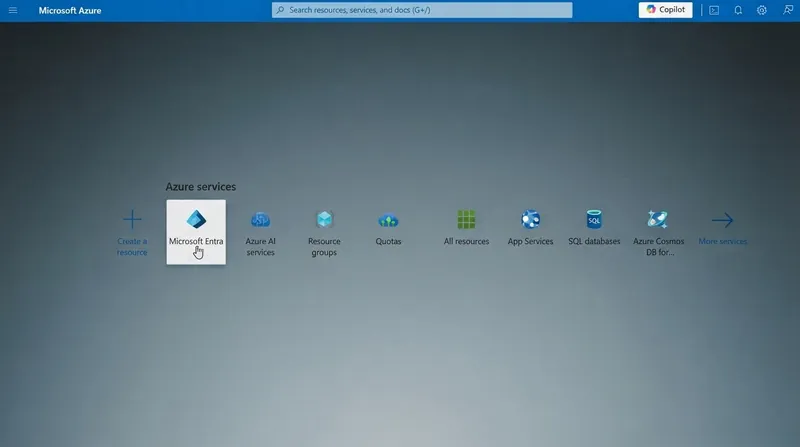Screen dimensions: 800x447
Task: Open the hamburger portal menu
Action: click(x=13, y=10)
